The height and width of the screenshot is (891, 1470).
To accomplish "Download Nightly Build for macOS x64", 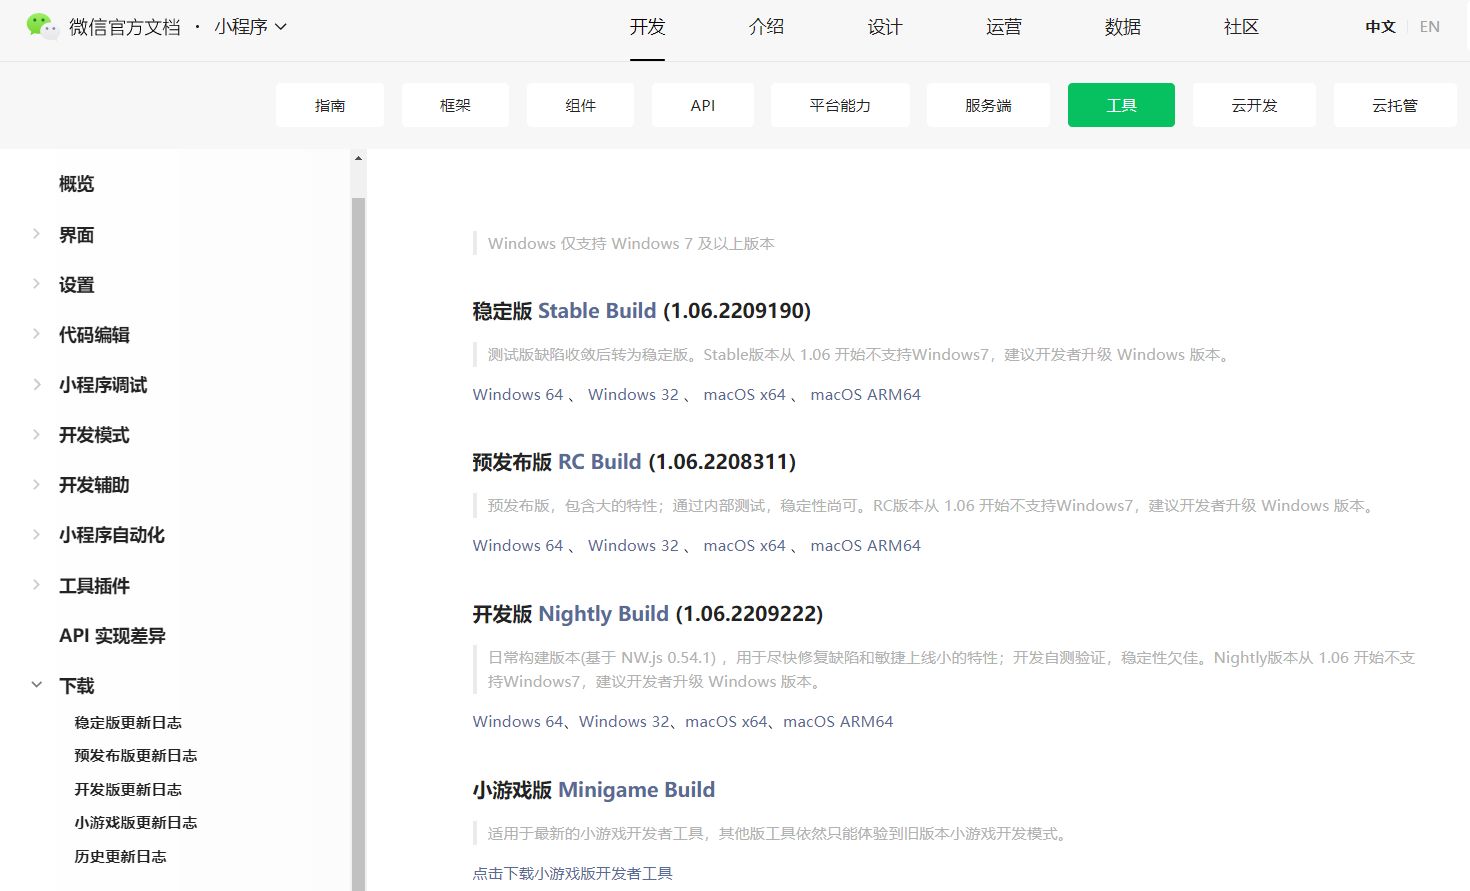I will [x=727, y=721].
